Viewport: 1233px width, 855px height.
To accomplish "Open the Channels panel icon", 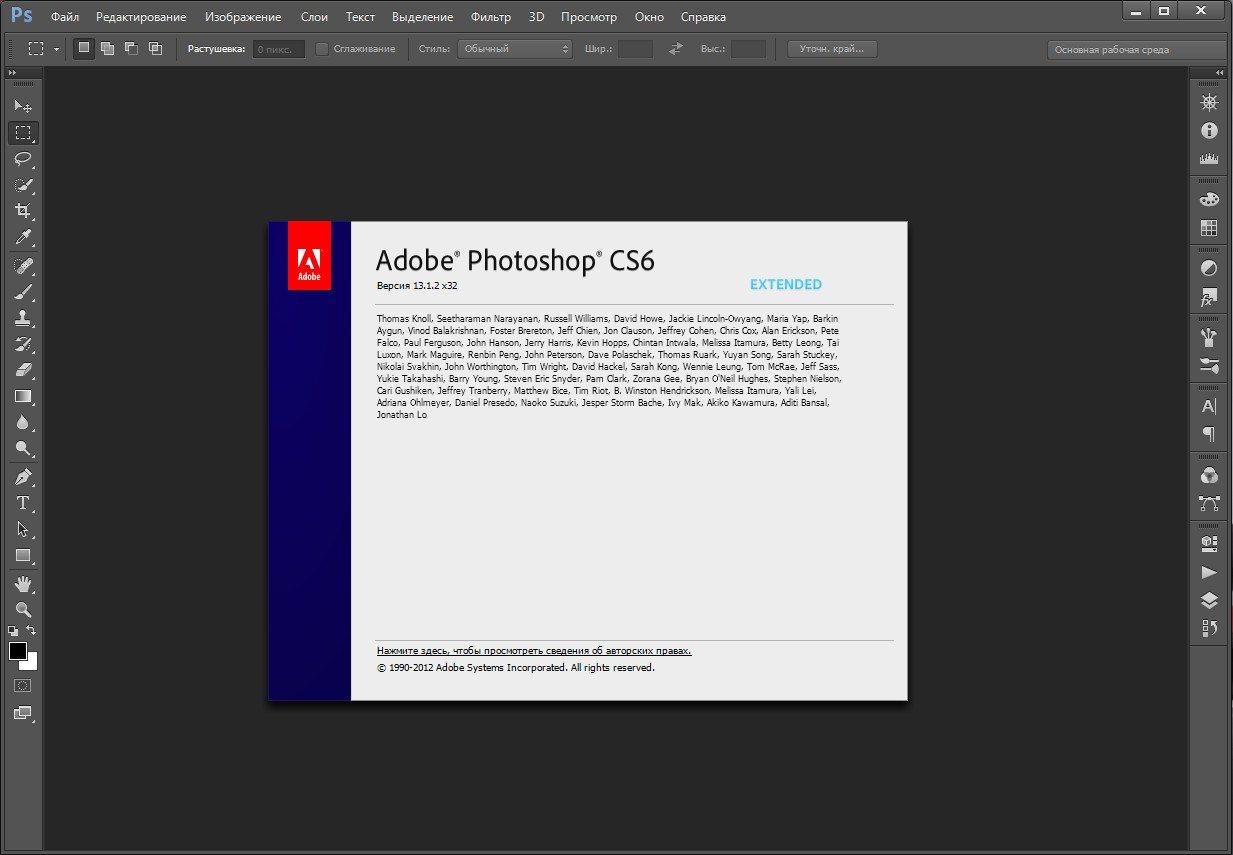I will pyautogui.click(x=1209, y=475).
